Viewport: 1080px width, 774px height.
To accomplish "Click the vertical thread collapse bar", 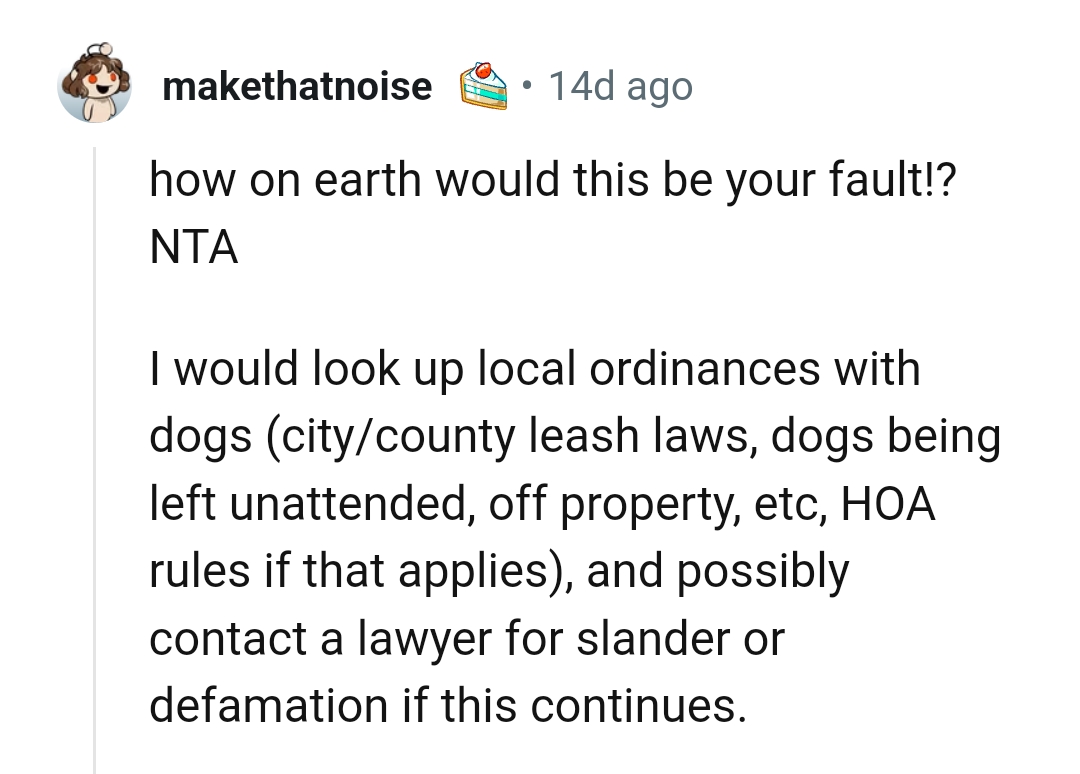I will tap(93, 450).
